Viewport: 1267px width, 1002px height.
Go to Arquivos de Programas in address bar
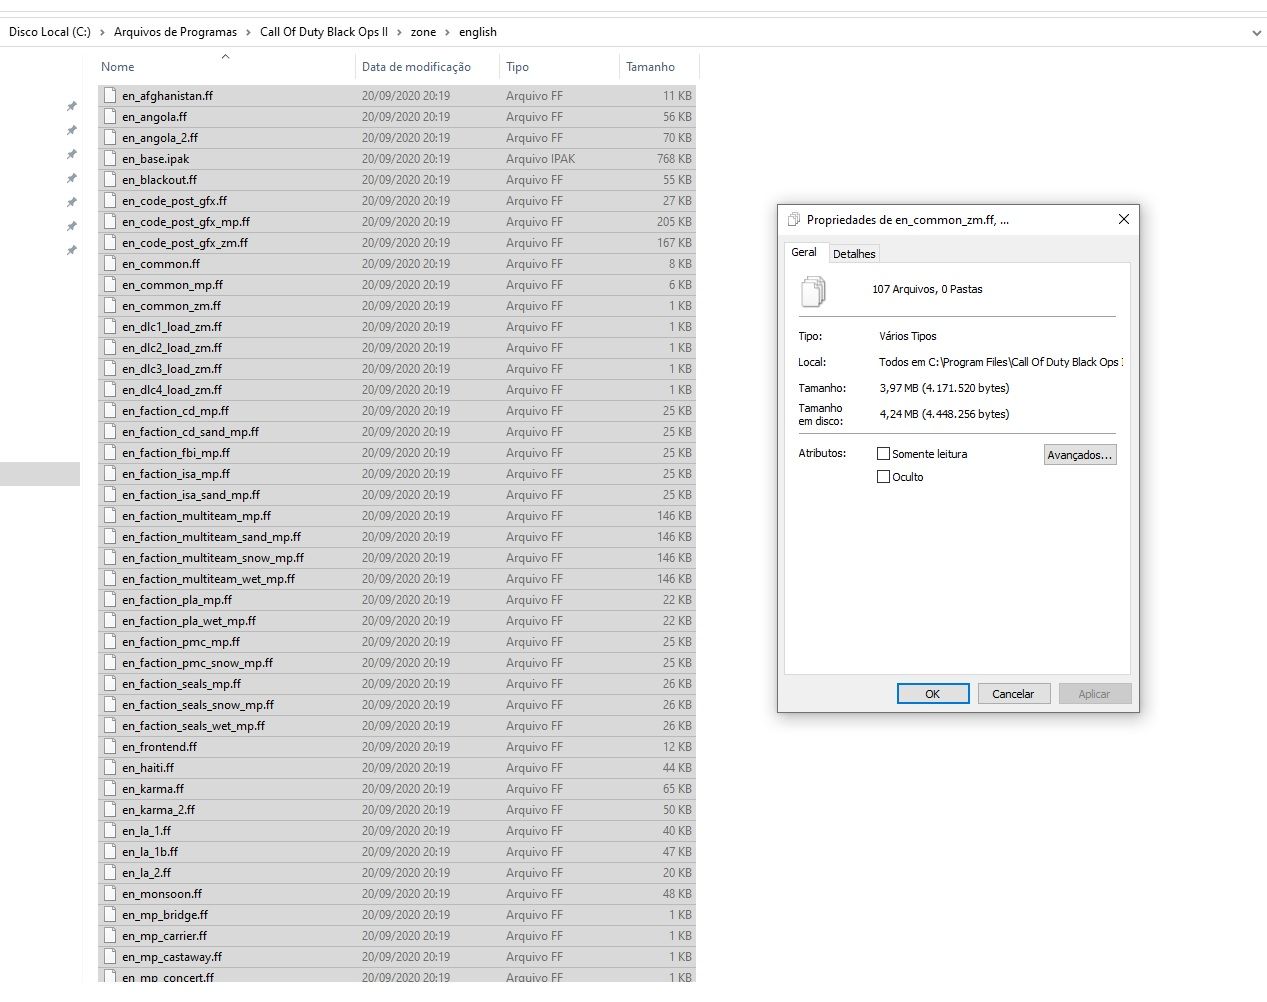point(176,32)
